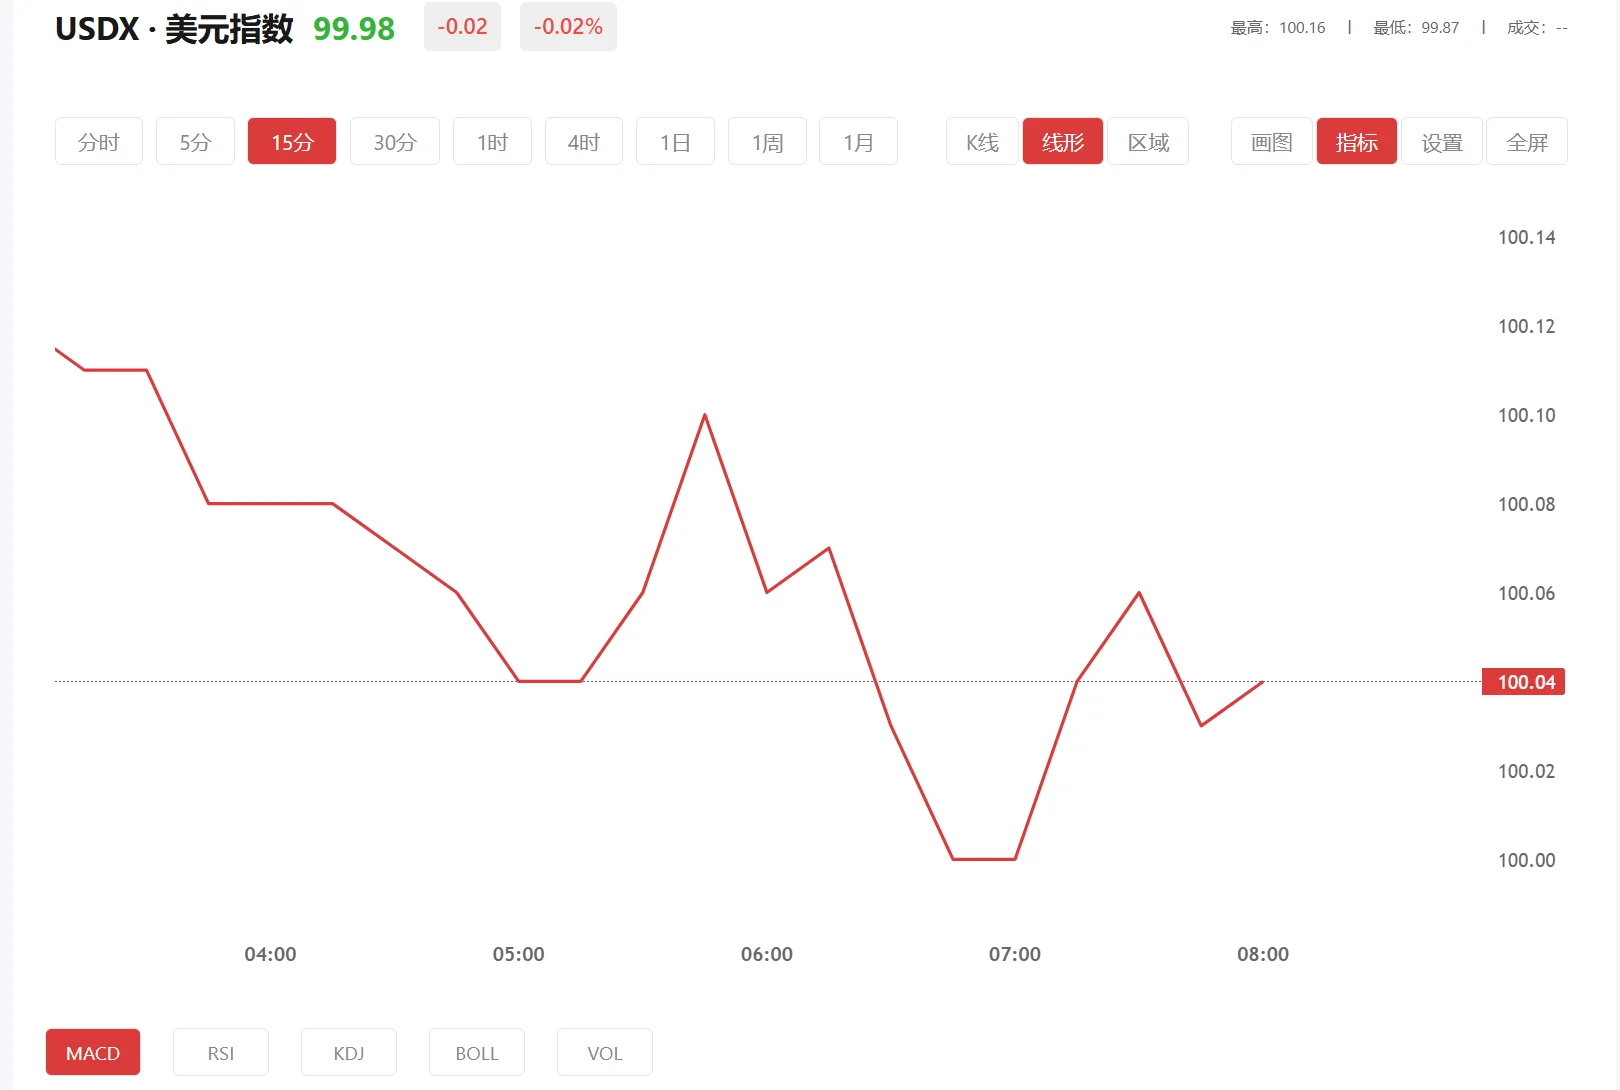This screenshot has height=1090, width=1620.
Task: Show the VOL volume indicator
Action: point(604,1052)
